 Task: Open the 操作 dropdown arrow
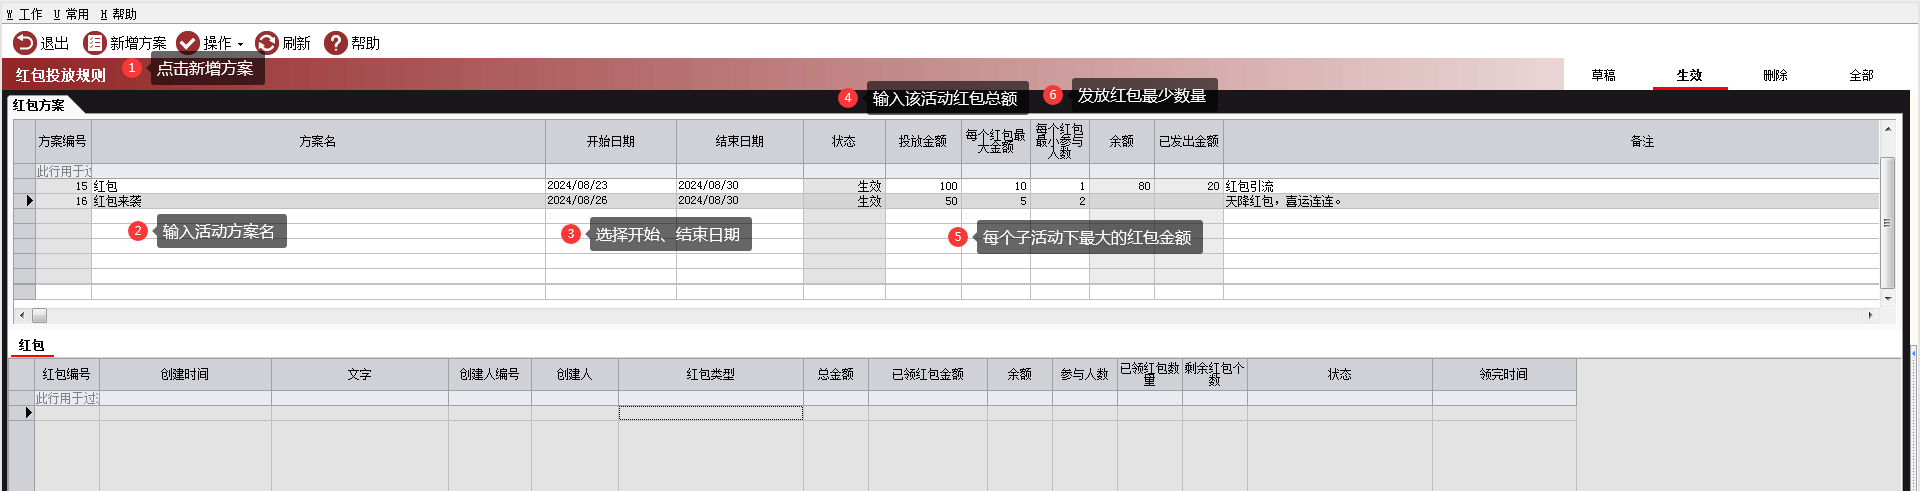point(240,44)
